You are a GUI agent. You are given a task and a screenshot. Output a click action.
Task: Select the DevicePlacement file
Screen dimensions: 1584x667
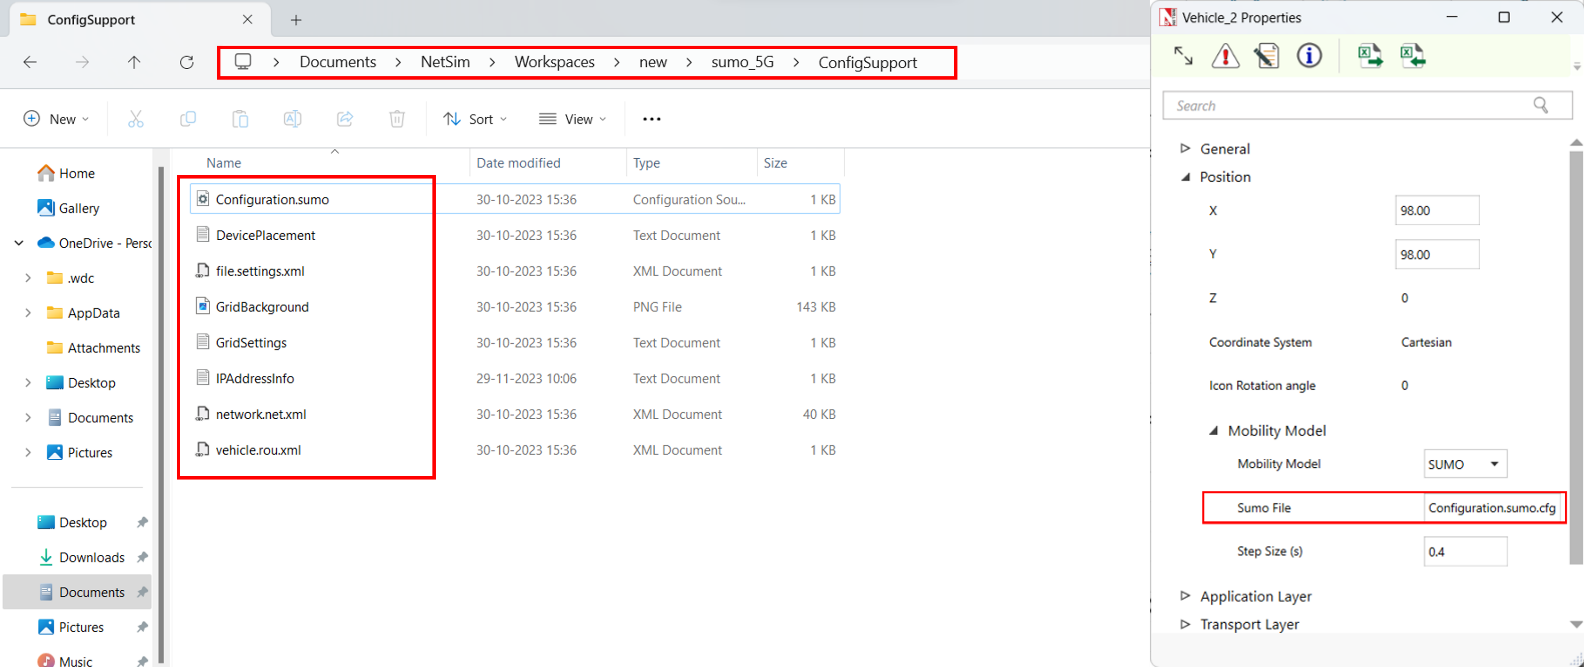[265, 235]
